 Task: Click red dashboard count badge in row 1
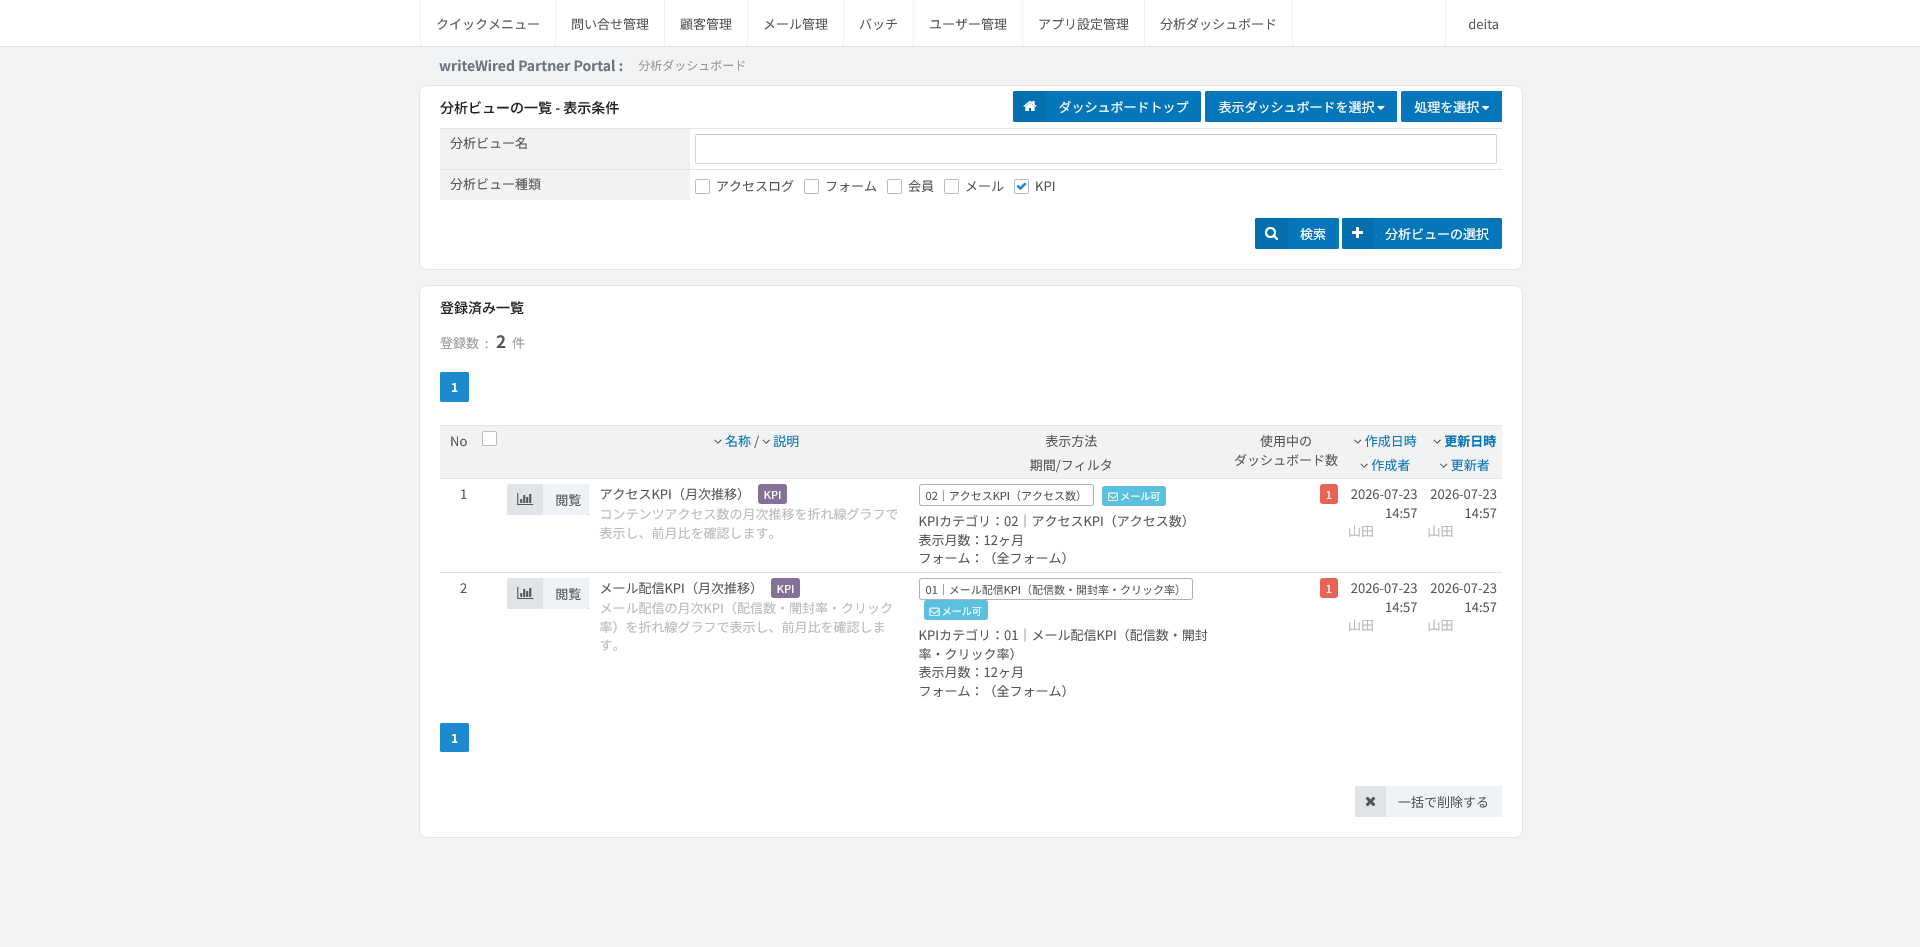pos(1328,494)
